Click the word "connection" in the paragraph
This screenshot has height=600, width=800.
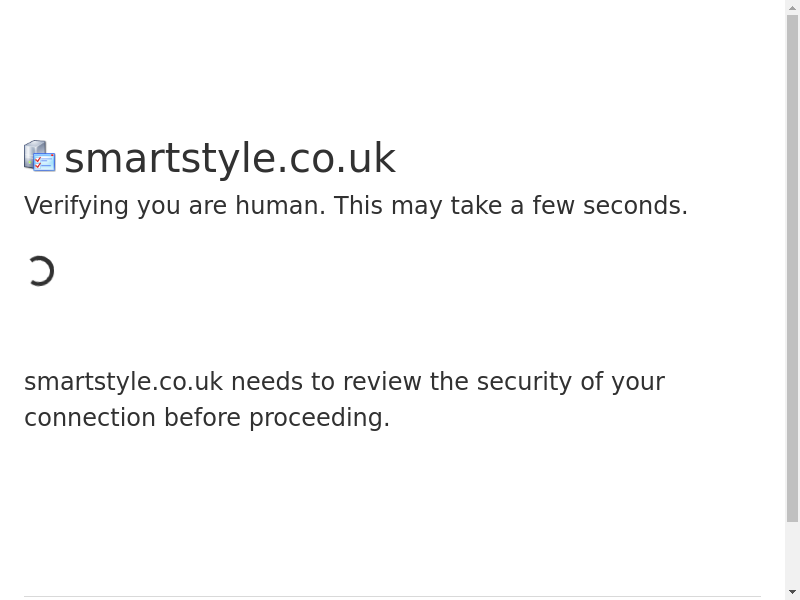[90, 418]
